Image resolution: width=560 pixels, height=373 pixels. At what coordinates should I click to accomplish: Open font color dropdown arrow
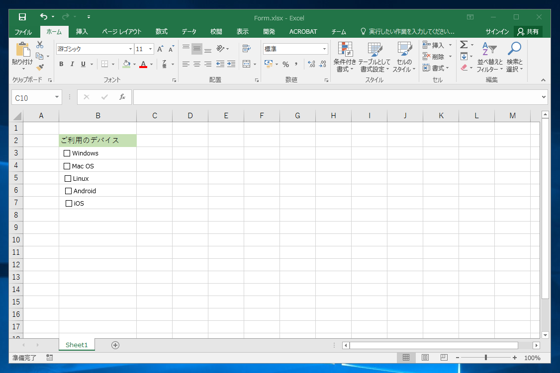click(x=151, y=64)
